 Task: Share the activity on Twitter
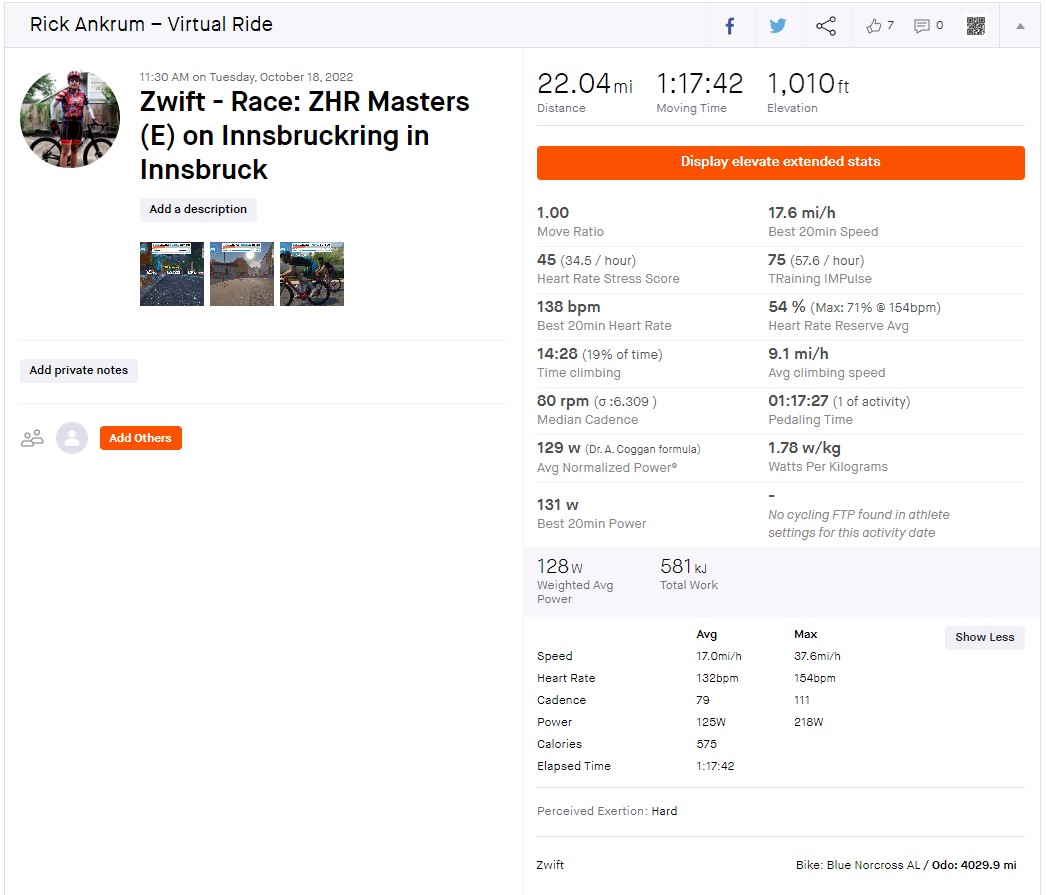[778, 26]
